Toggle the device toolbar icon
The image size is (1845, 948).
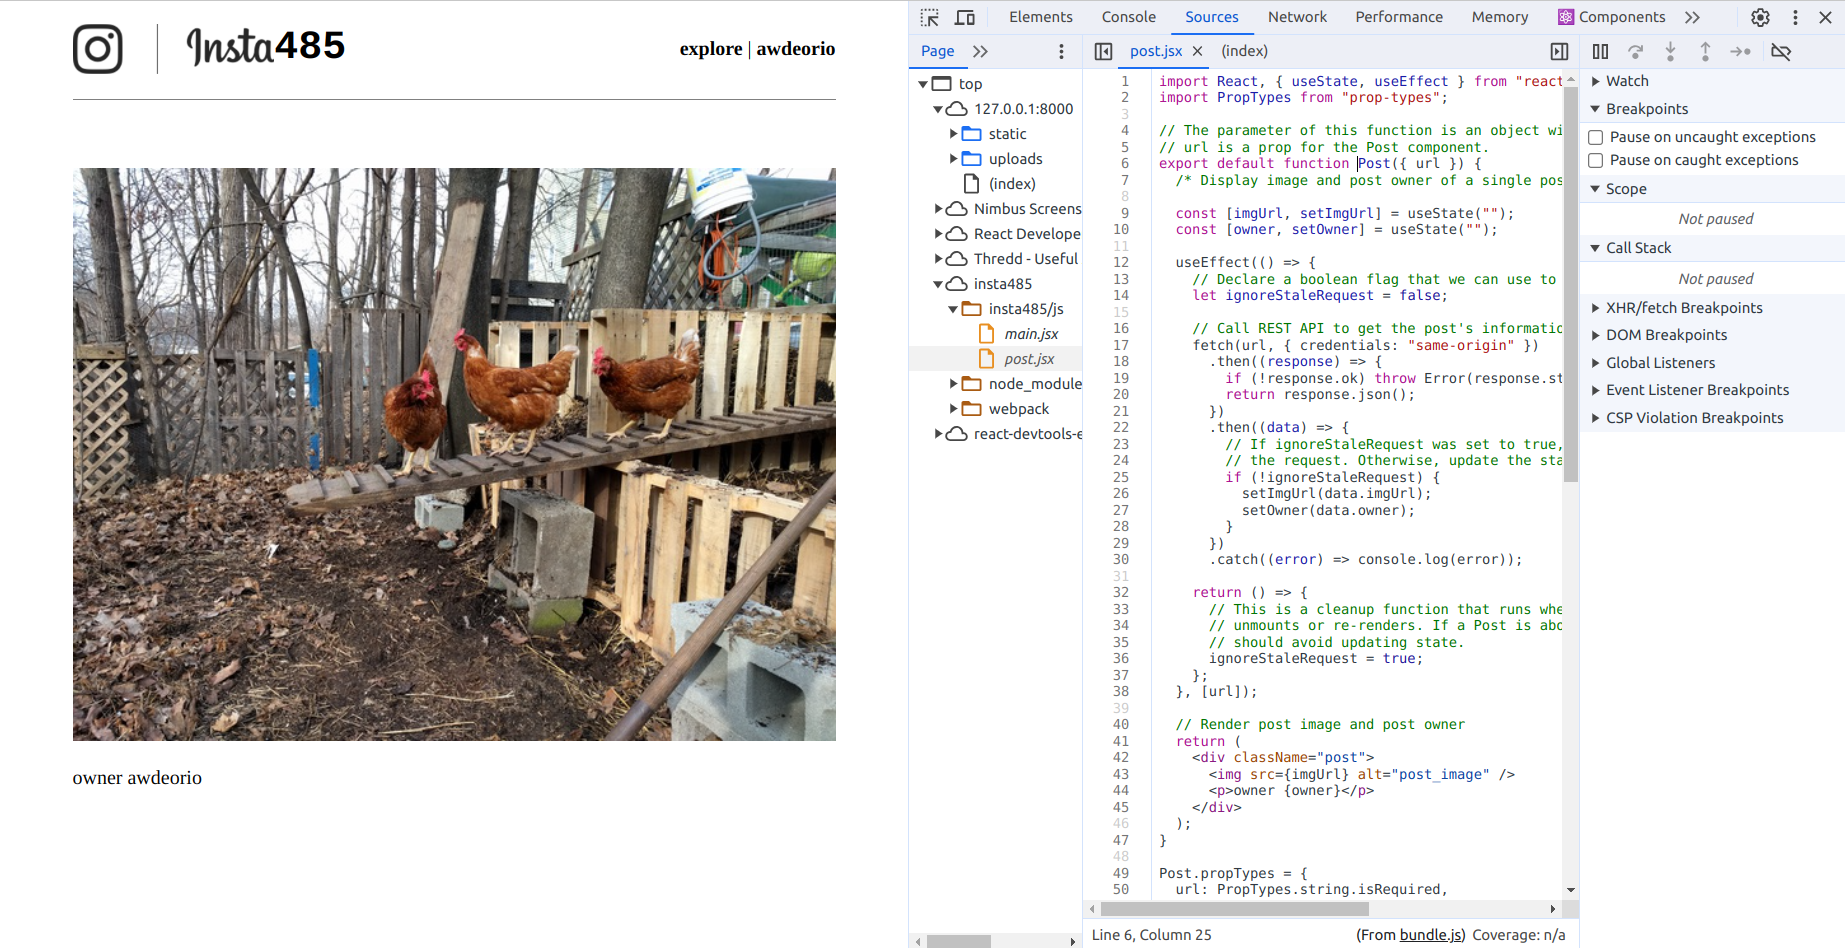(x=964, y=17)
